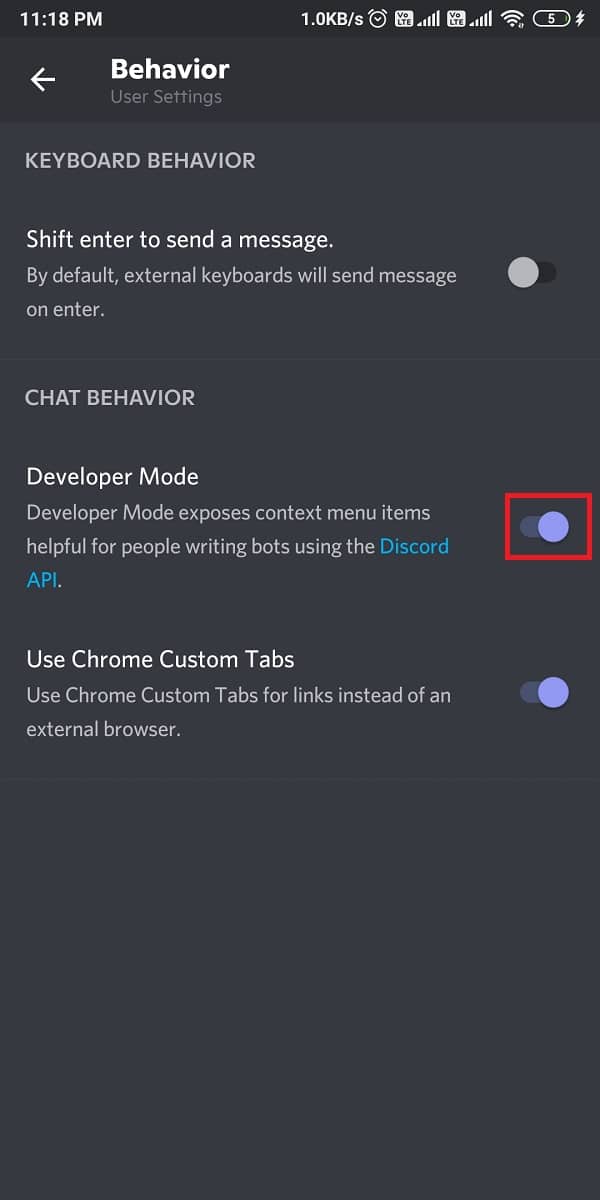The image size is (600, 1200).
Task: Tap the charging bolt icon
Action: [x=581, y=19]
